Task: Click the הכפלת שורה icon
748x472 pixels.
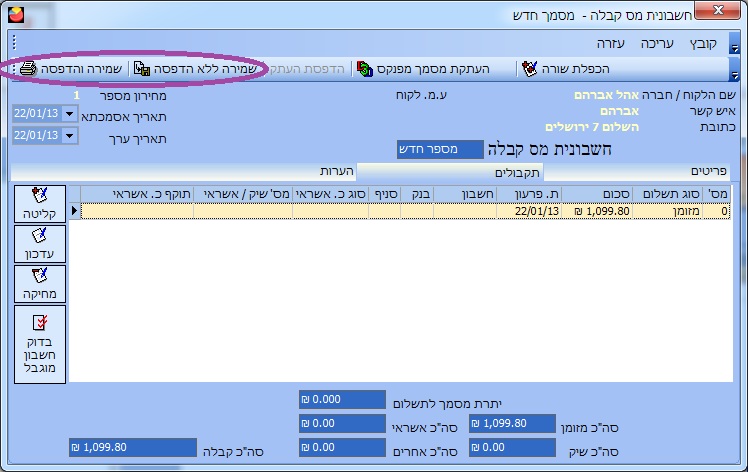Action: point(530,69)
